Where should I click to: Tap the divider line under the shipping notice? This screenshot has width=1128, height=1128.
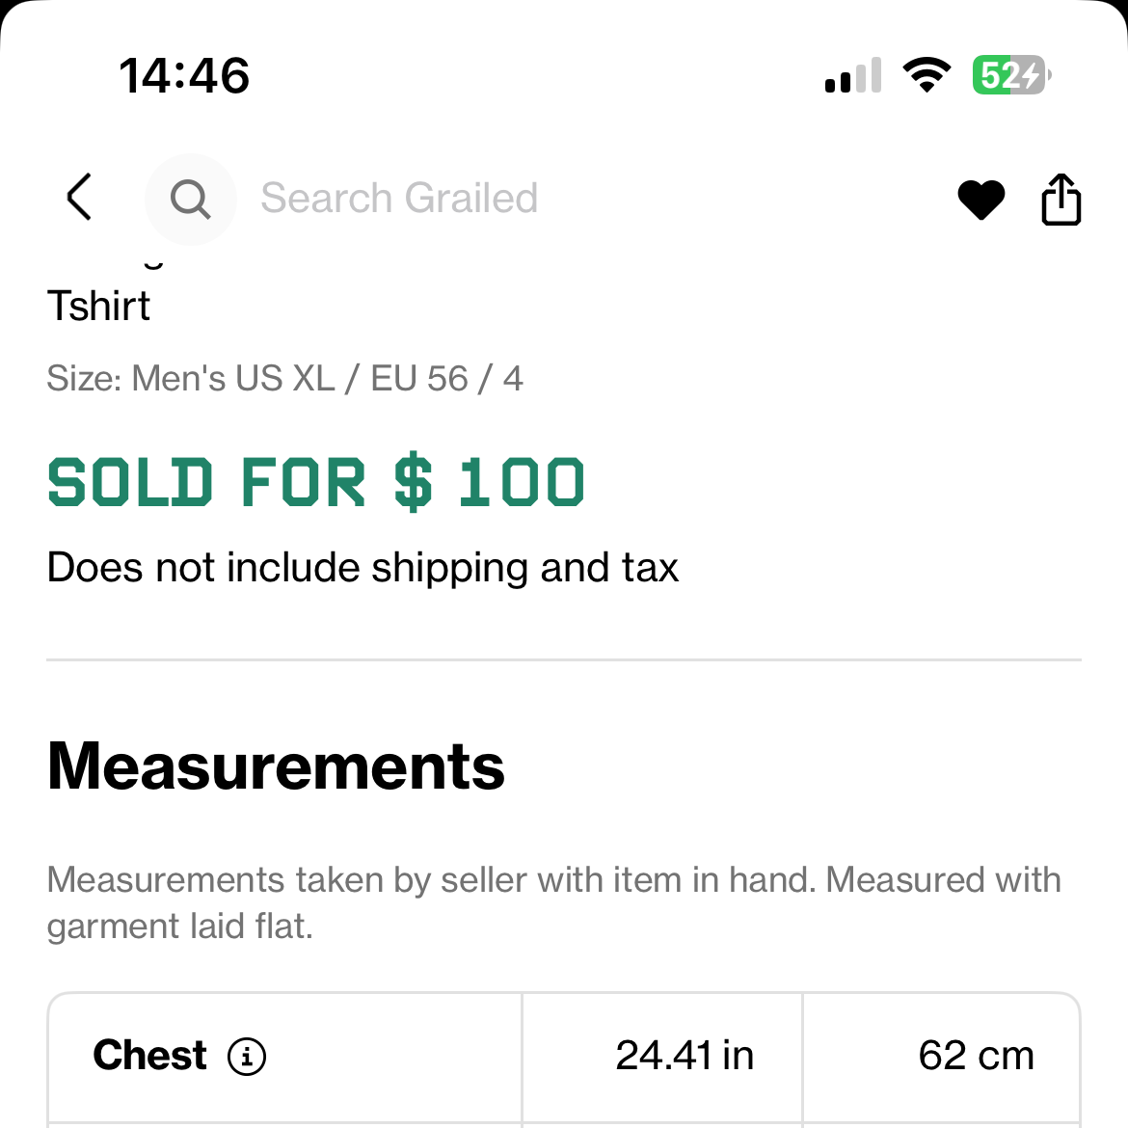(x=564, y=659)
